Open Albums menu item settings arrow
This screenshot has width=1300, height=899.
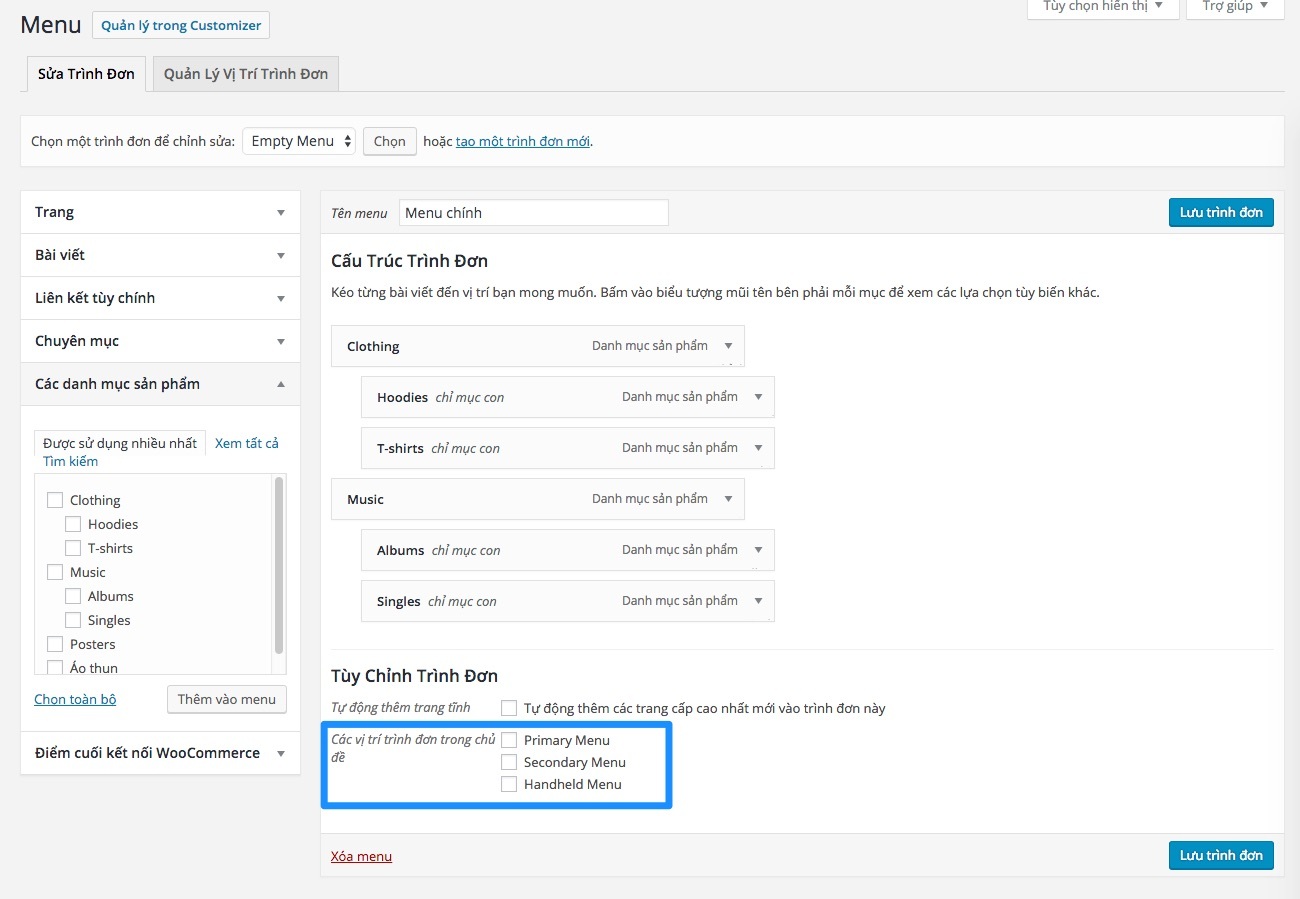[x=758, y=550]
